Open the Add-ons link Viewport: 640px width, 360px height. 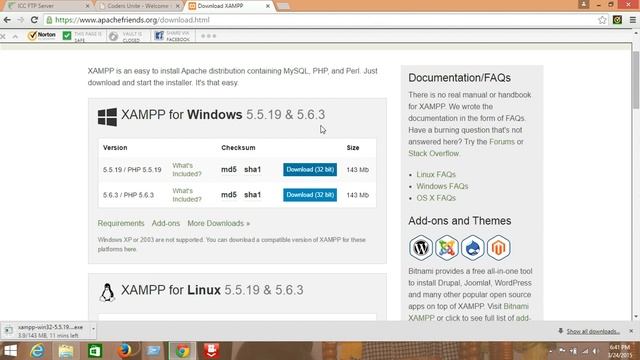tap(166, 223)
